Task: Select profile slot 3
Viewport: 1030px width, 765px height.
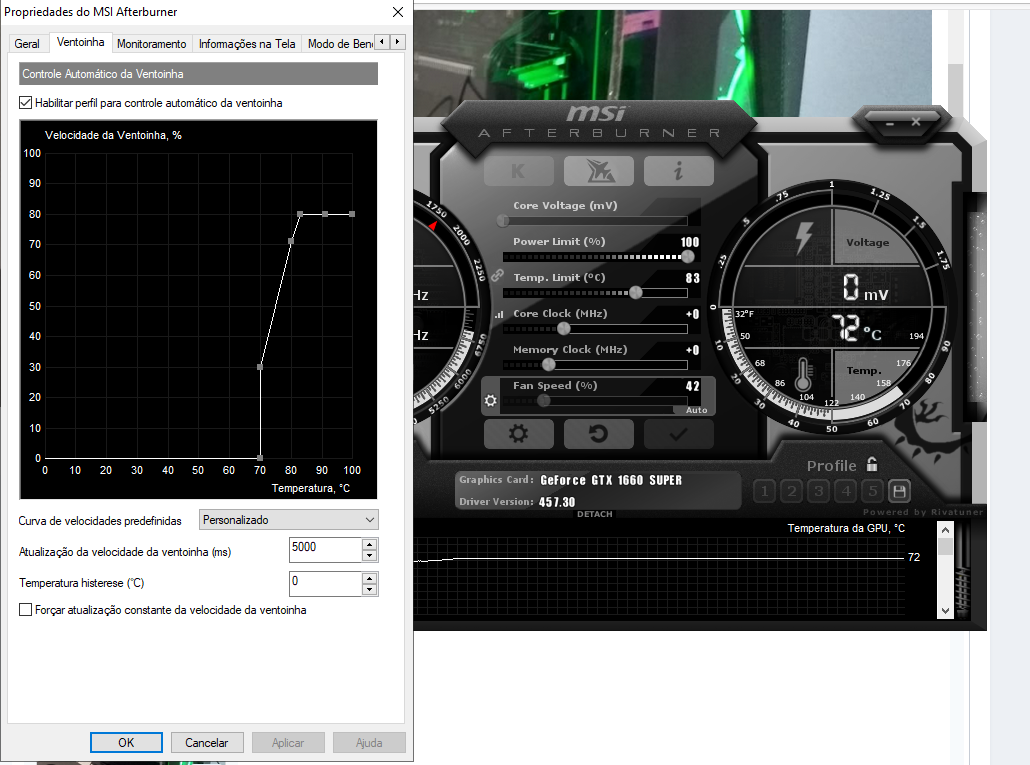Action: tap(818, 491)
